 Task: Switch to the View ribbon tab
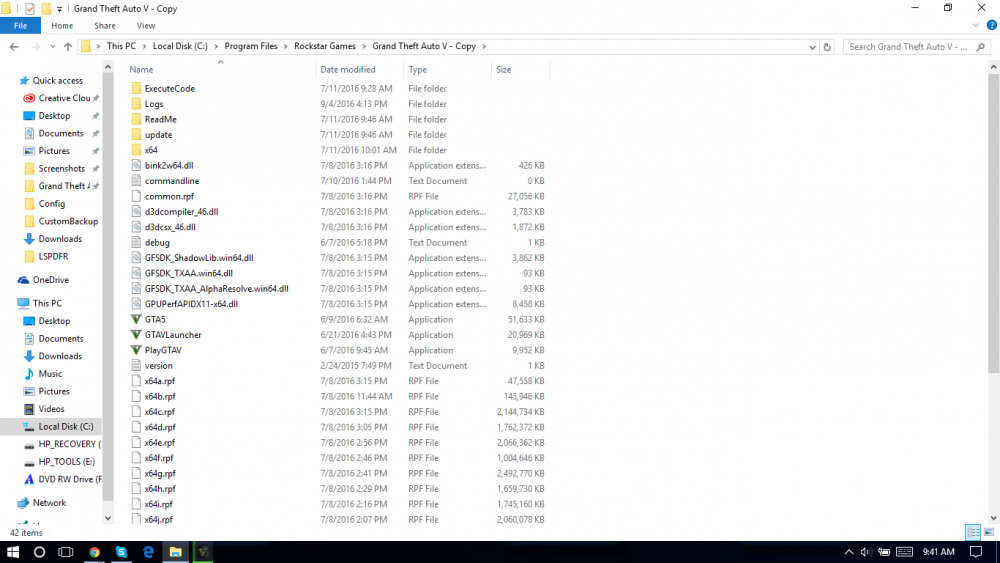click(x=145, y=26)
